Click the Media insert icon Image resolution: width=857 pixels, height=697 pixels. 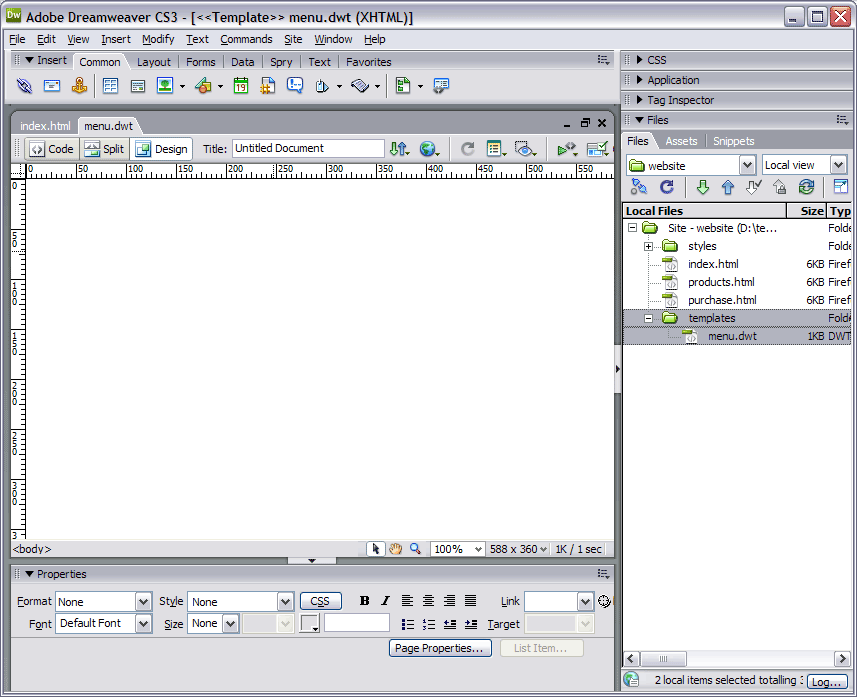click(x=203, y=86)
